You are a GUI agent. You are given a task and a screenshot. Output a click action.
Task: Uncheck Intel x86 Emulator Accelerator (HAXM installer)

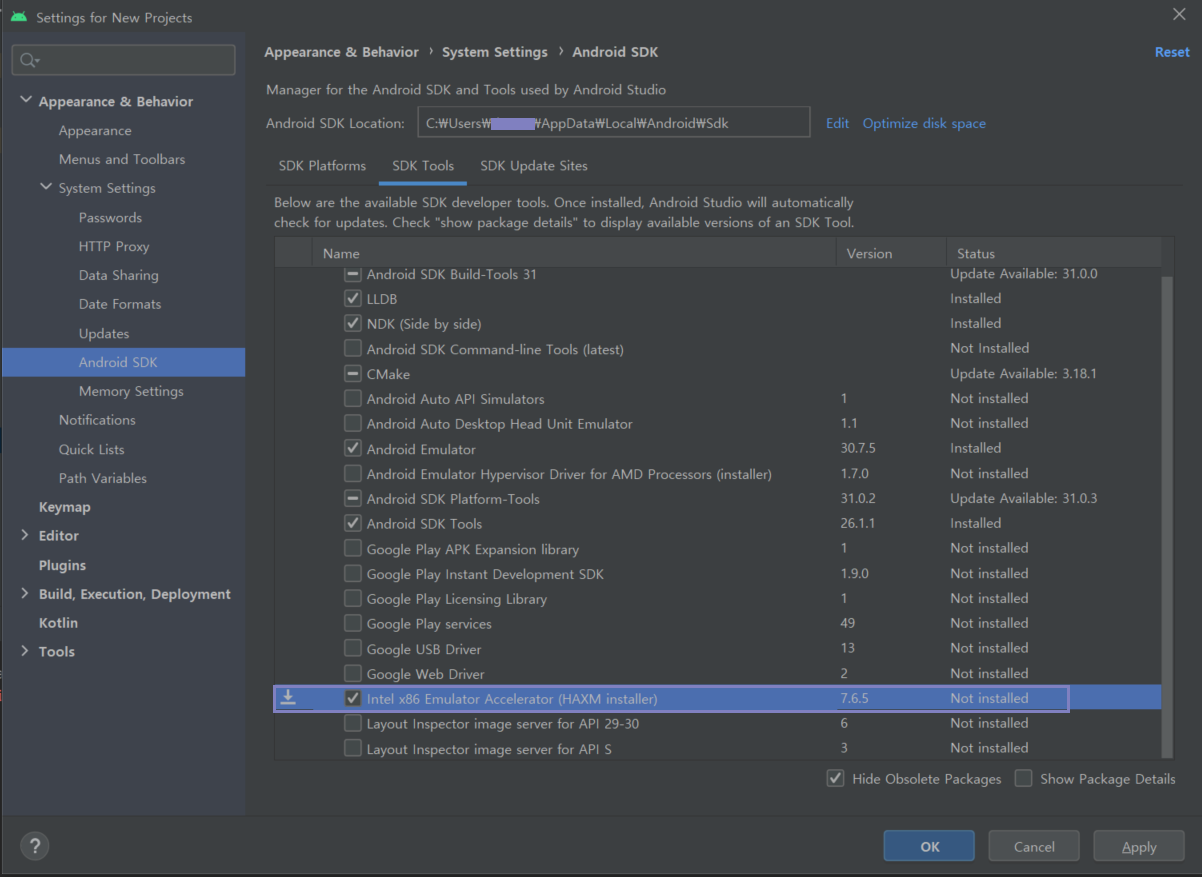352,698
